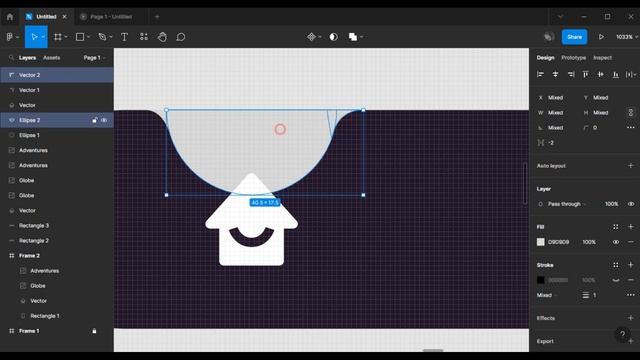Add an Effects entry with plus

[631, 318]
